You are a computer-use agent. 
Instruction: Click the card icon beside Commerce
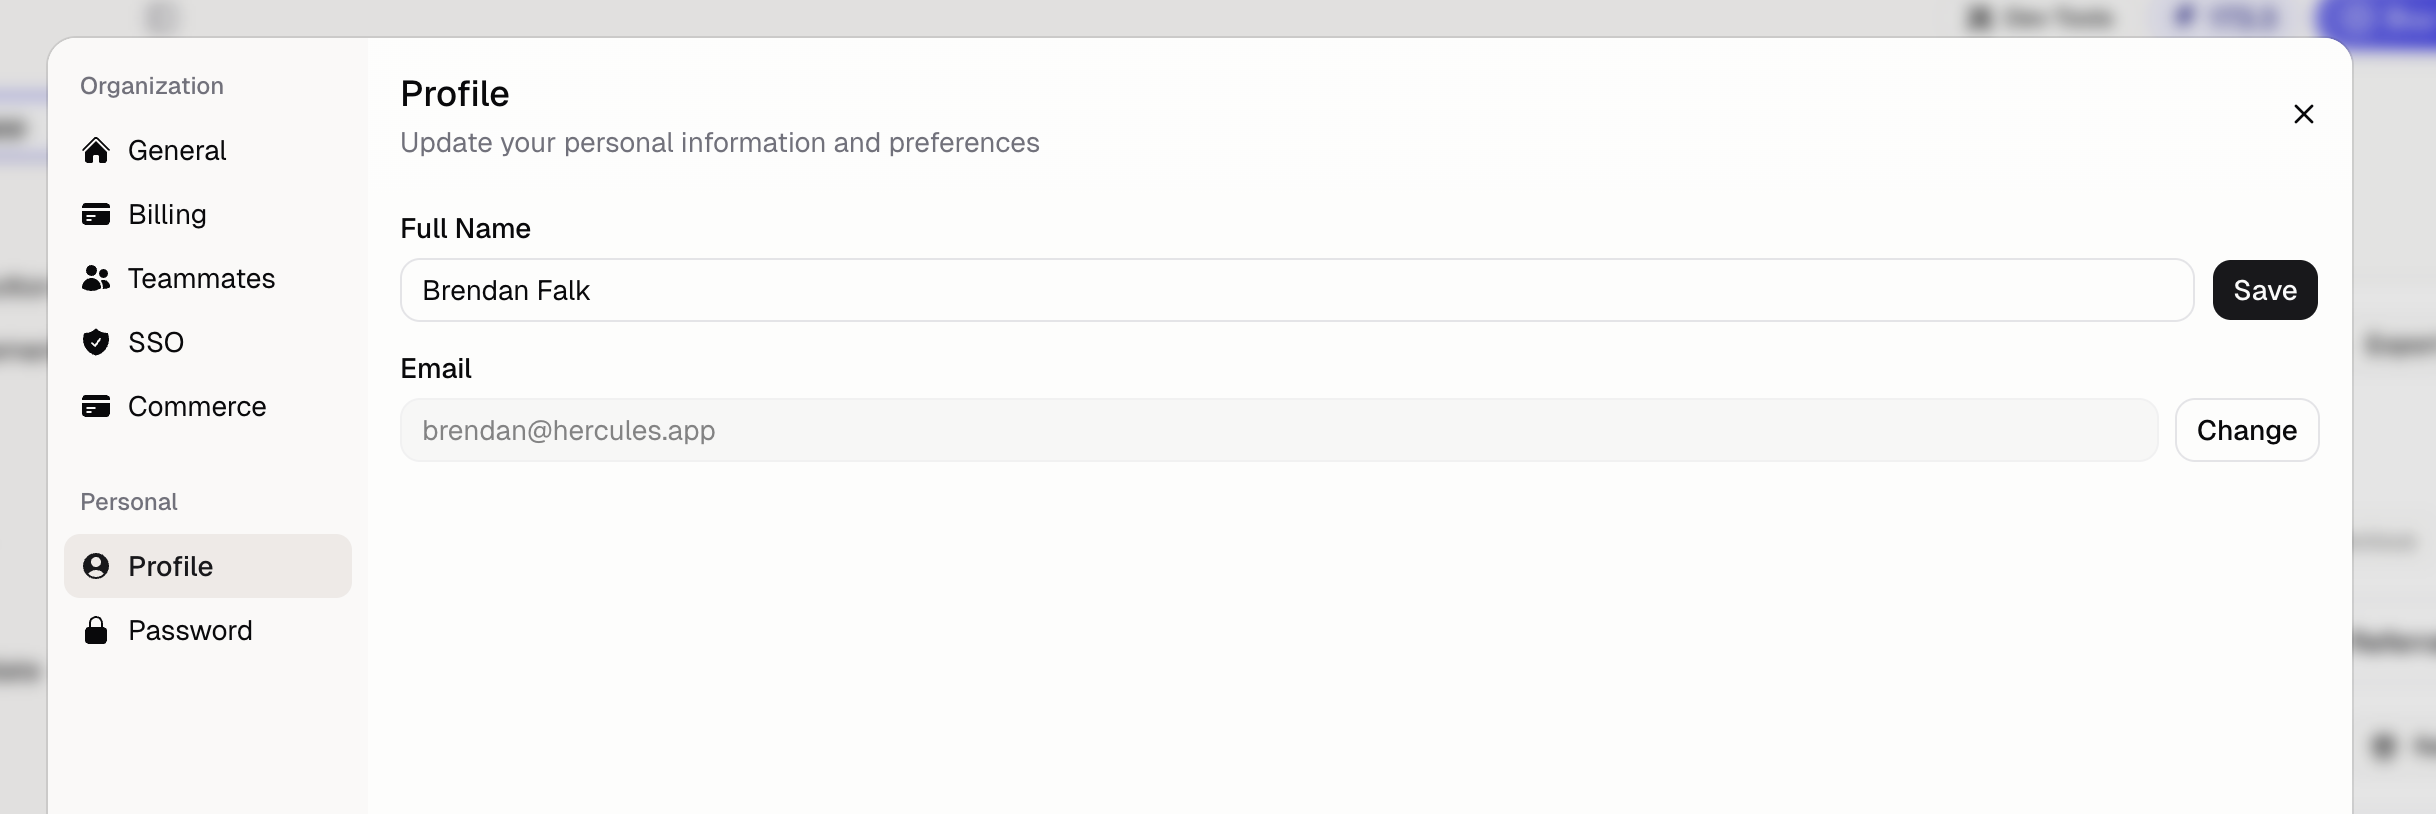tap(96, 407)
